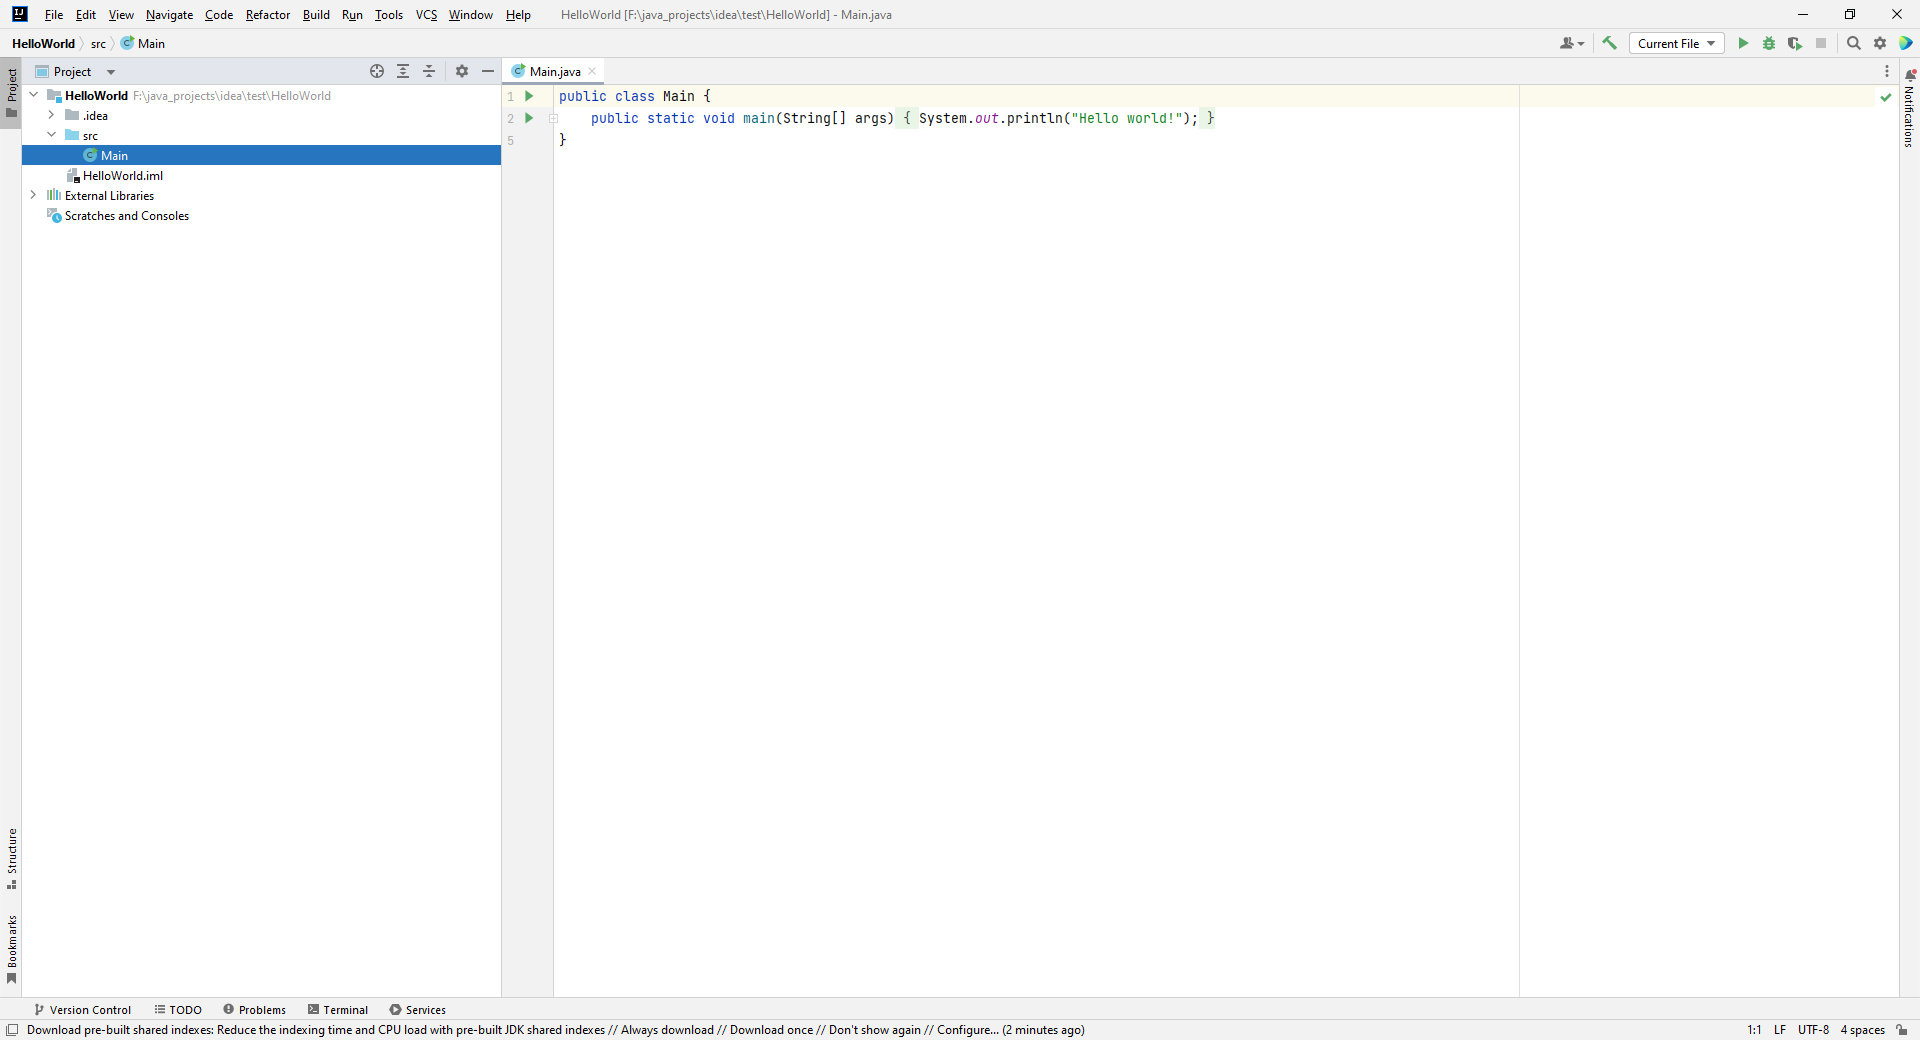Open the Build menu
The height and width of the screenshot is (1040, 1920).
coord(316,15)
